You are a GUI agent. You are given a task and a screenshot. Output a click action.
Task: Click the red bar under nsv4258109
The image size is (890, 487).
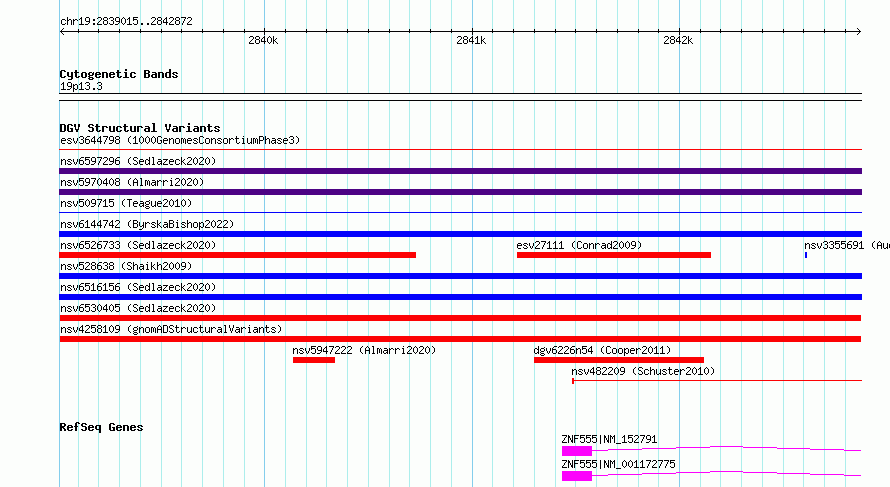pos(460,339)
